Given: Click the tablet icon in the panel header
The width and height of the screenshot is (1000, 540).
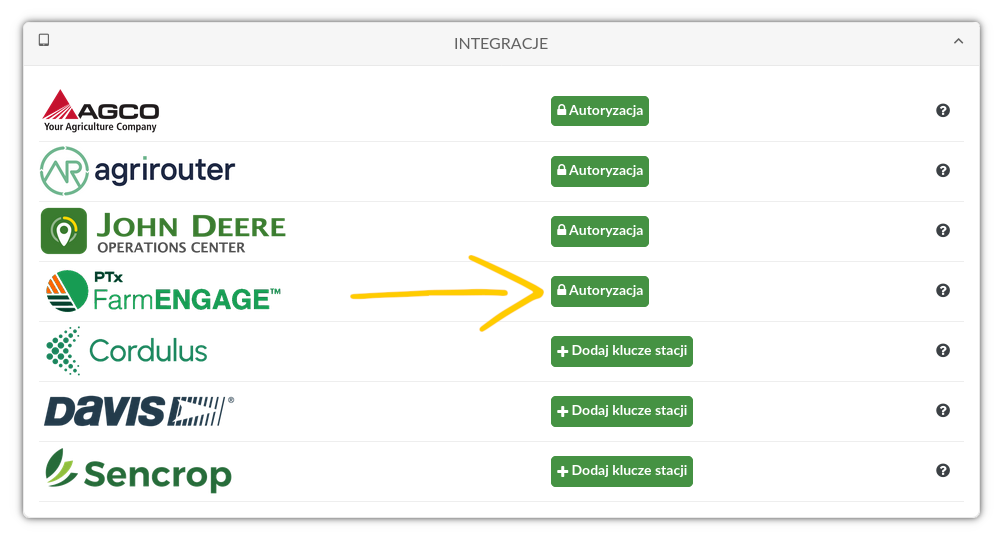Looking at the screenshot, I should [44, 41].
